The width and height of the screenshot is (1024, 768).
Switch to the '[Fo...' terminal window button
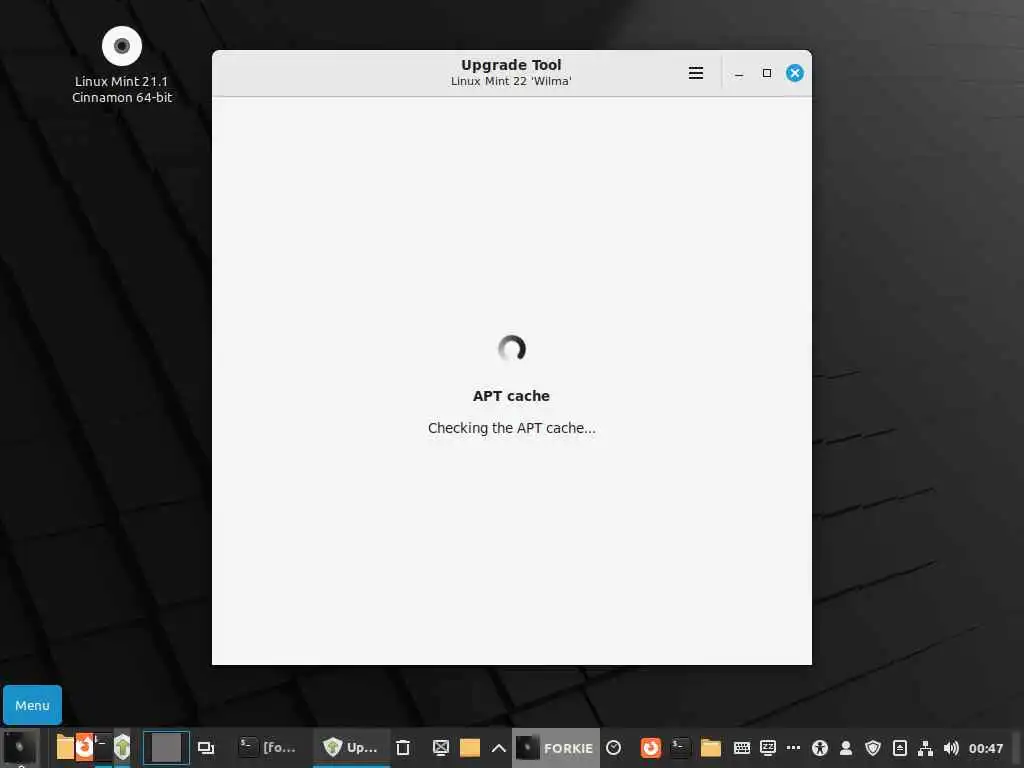268,748
